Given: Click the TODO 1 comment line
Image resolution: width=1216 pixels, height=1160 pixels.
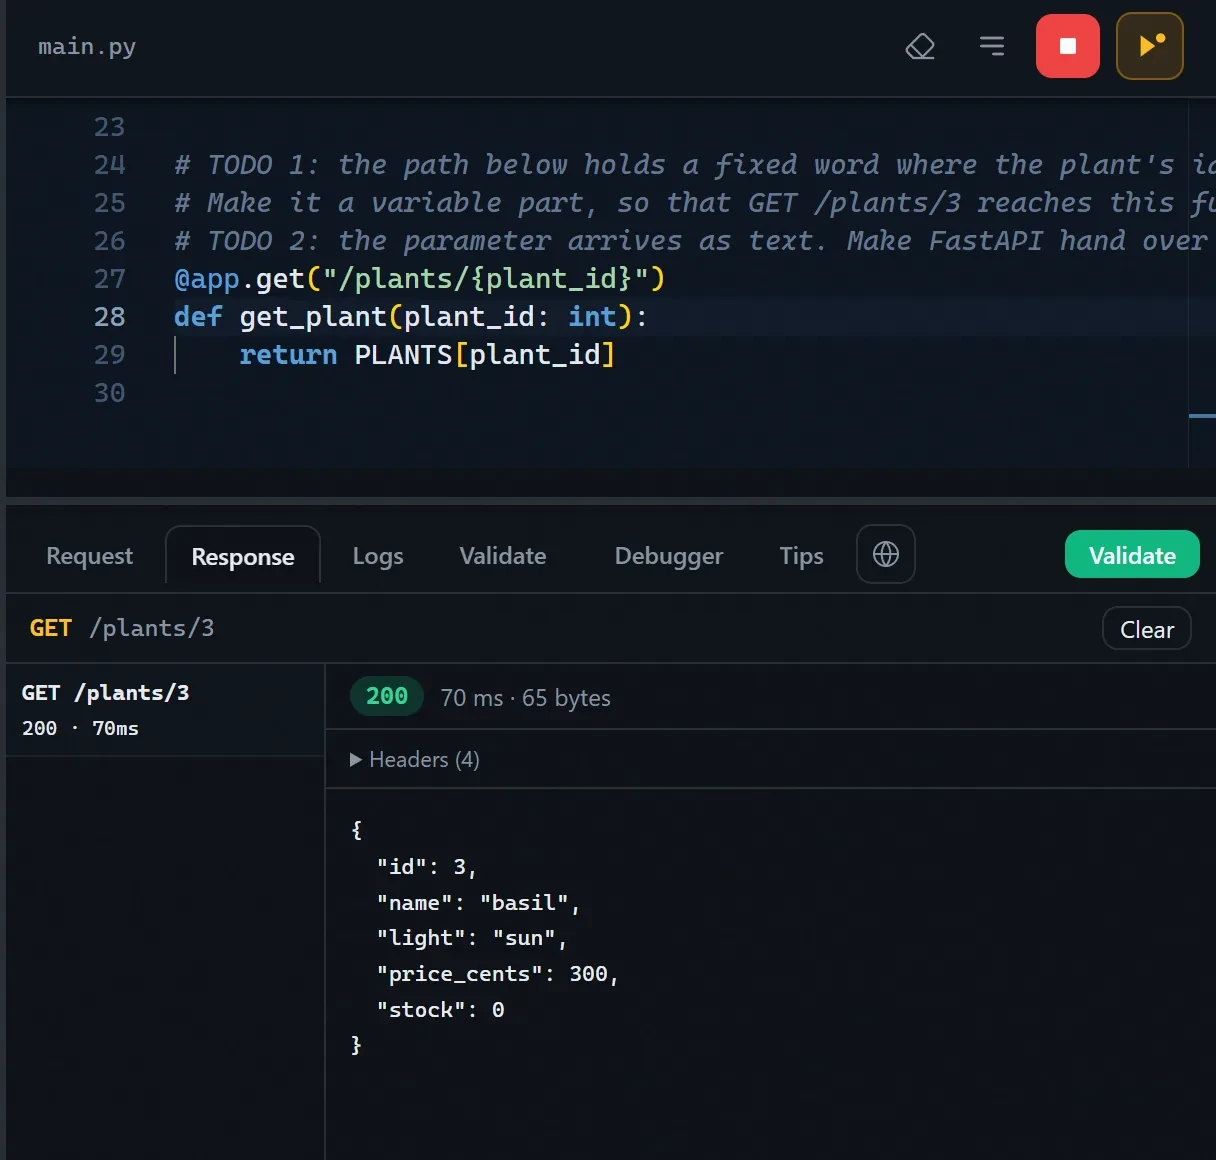Looking at the screenshot, I should click(694, 165).
